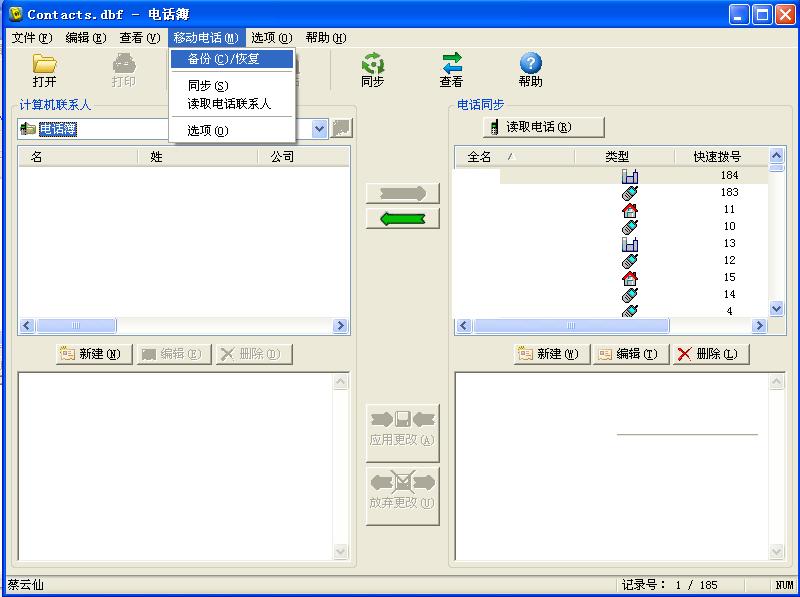Open the 选项(O) menu in menu bar

pos(271,38)
